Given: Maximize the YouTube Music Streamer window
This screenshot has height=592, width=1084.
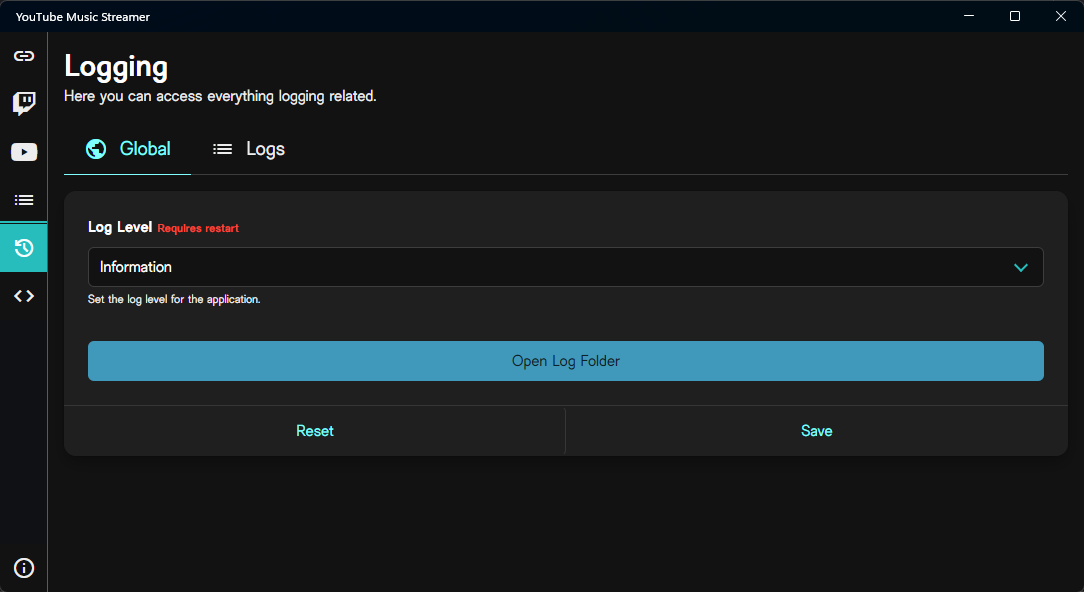Looking at the screenshot, I should pos(1015,16).
